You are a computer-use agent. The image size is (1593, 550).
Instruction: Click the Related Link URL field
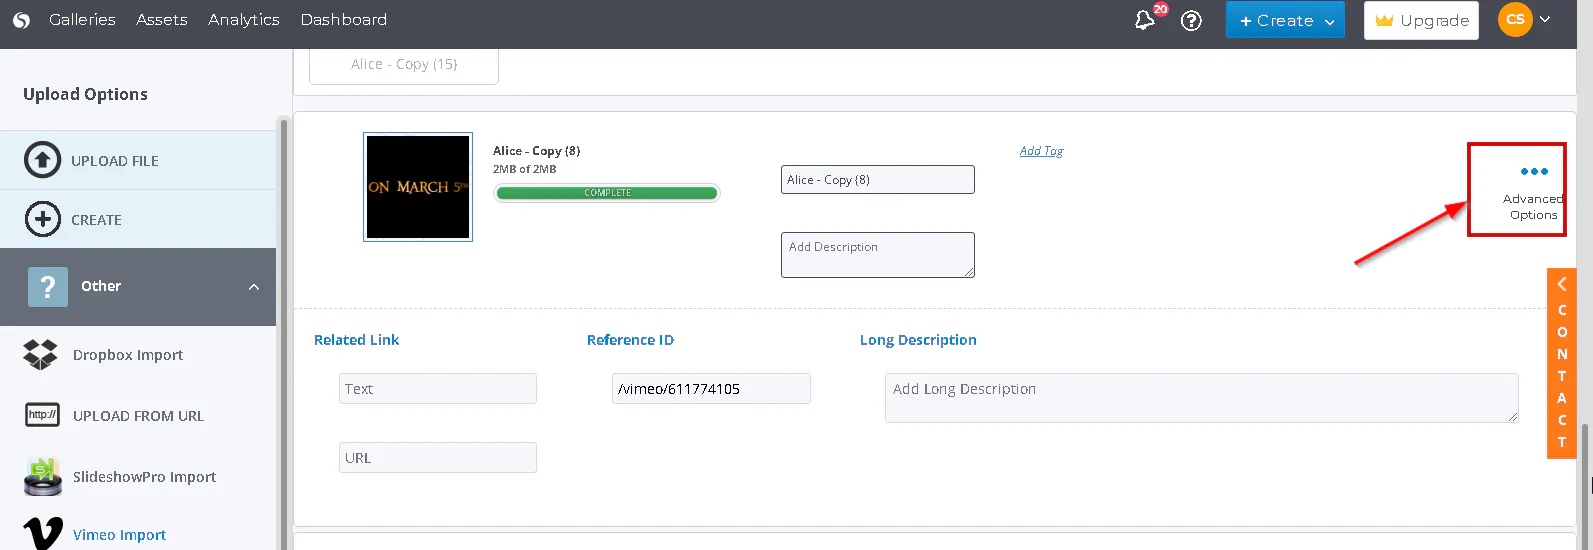coord(438,458)
